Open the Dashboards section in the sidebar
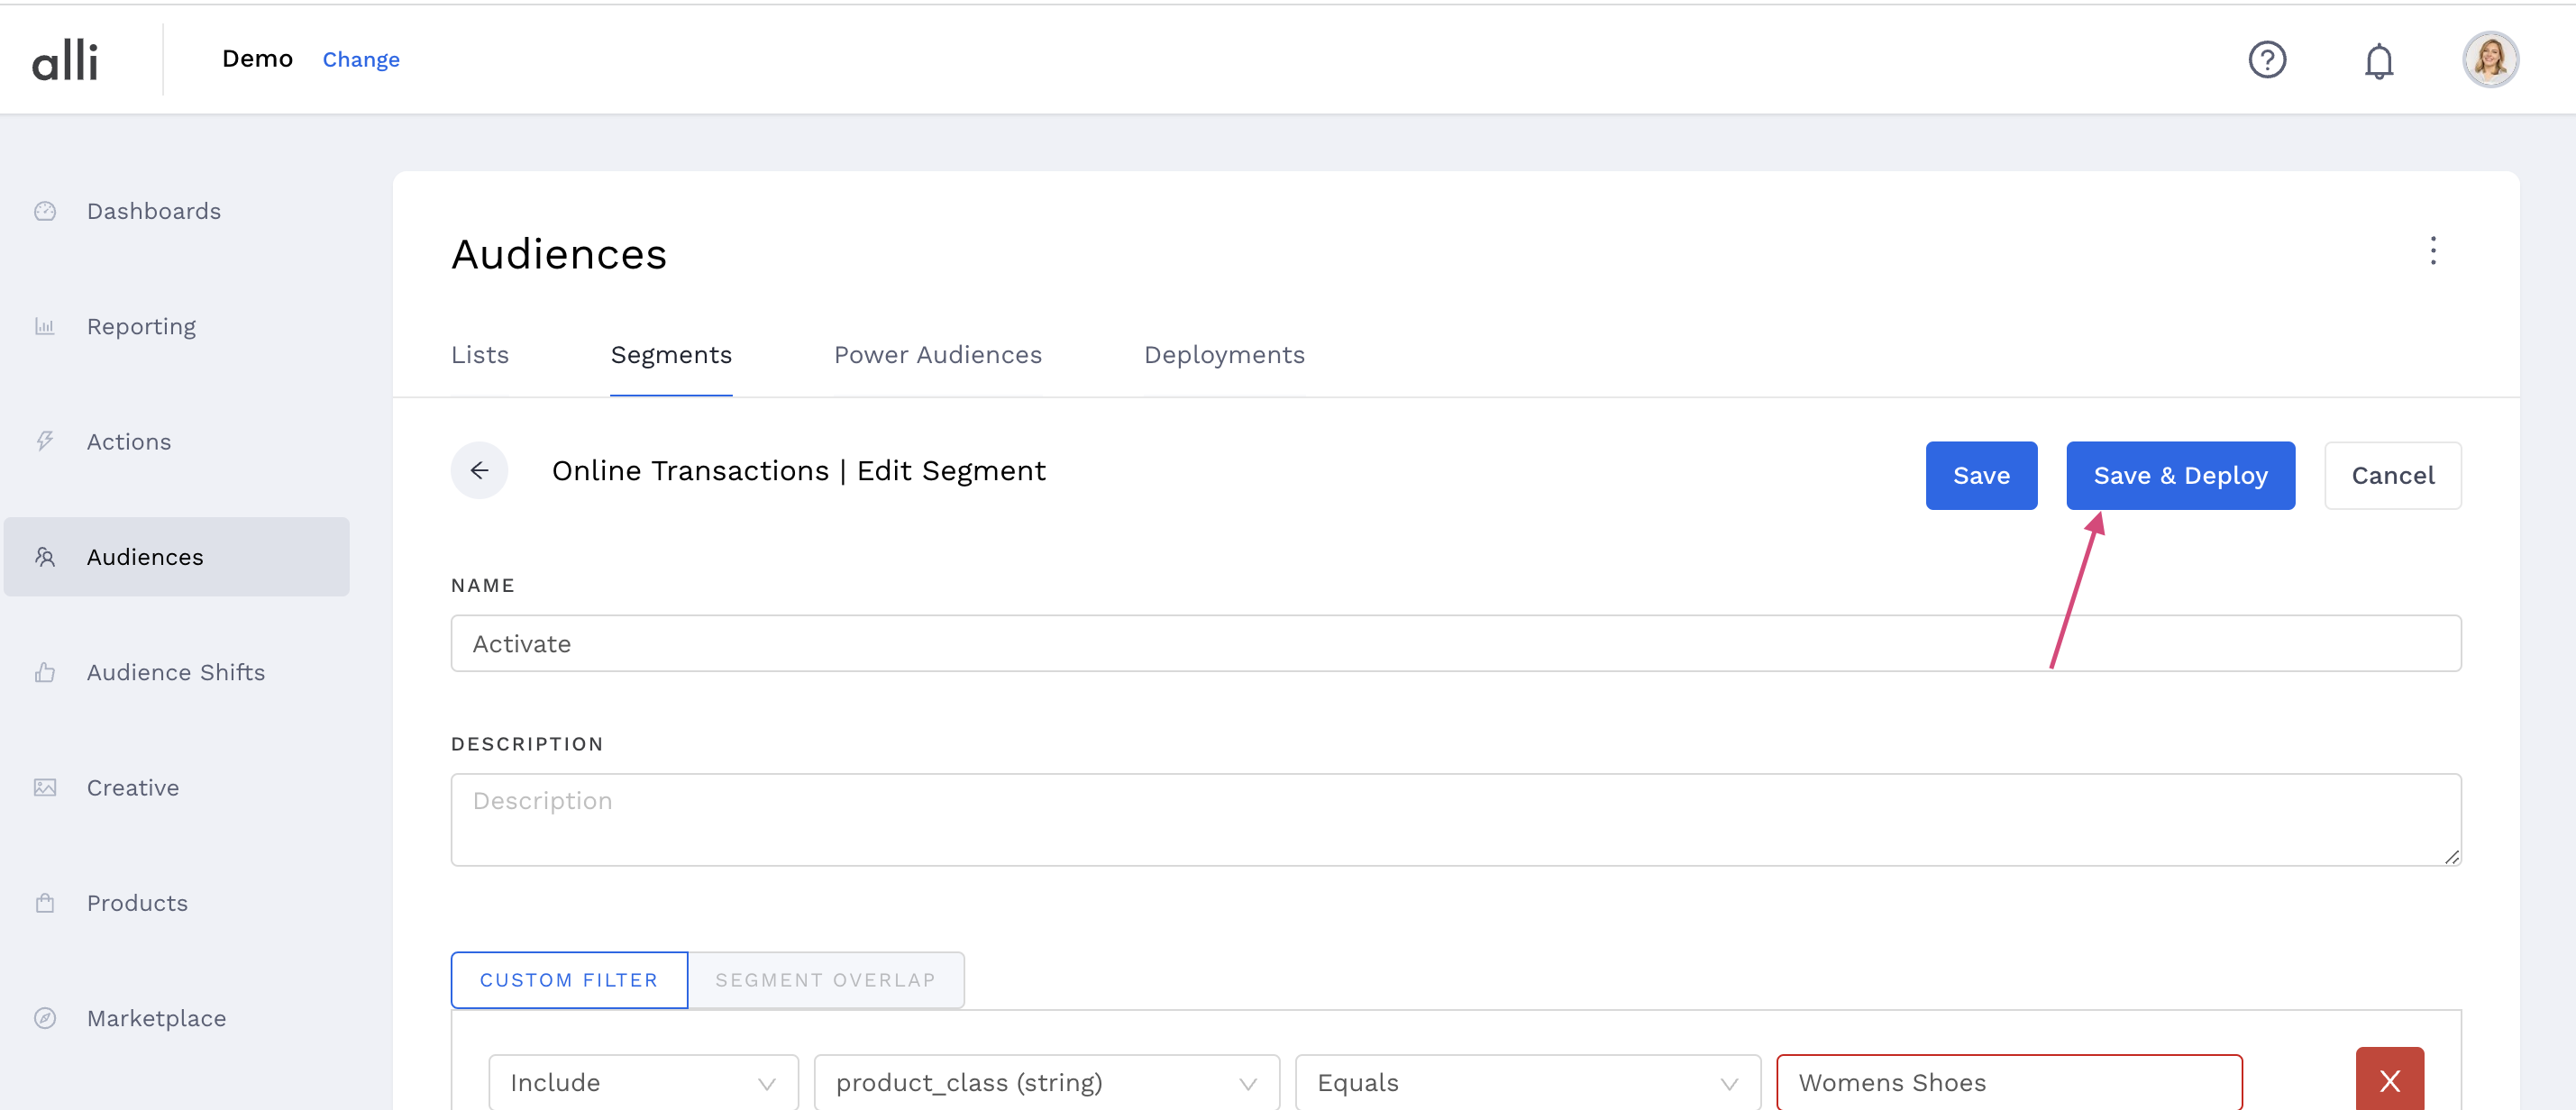This screenshot has width=2576, height=1110. 154,211
